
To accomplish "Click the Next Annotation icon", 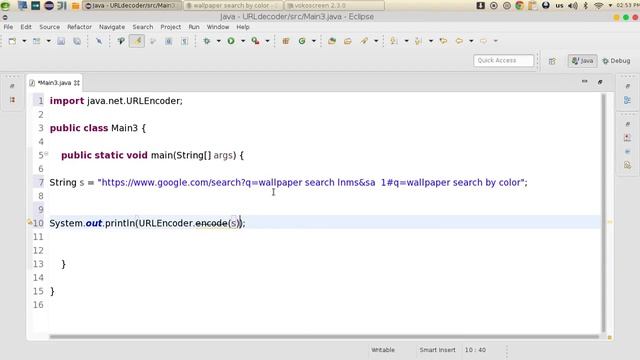I will pos(394,41).
